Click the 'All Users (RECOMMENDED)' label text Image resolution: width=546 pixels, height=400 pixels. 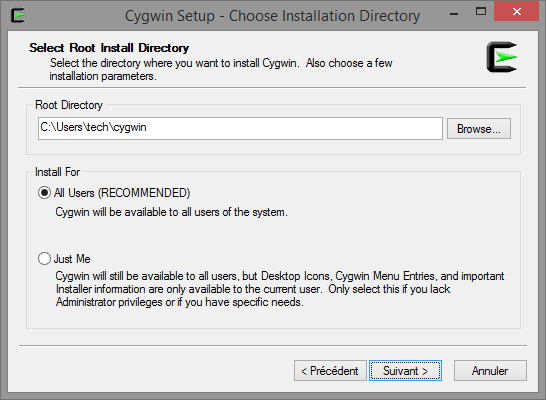pyautogui.click(x=122, y=193)
